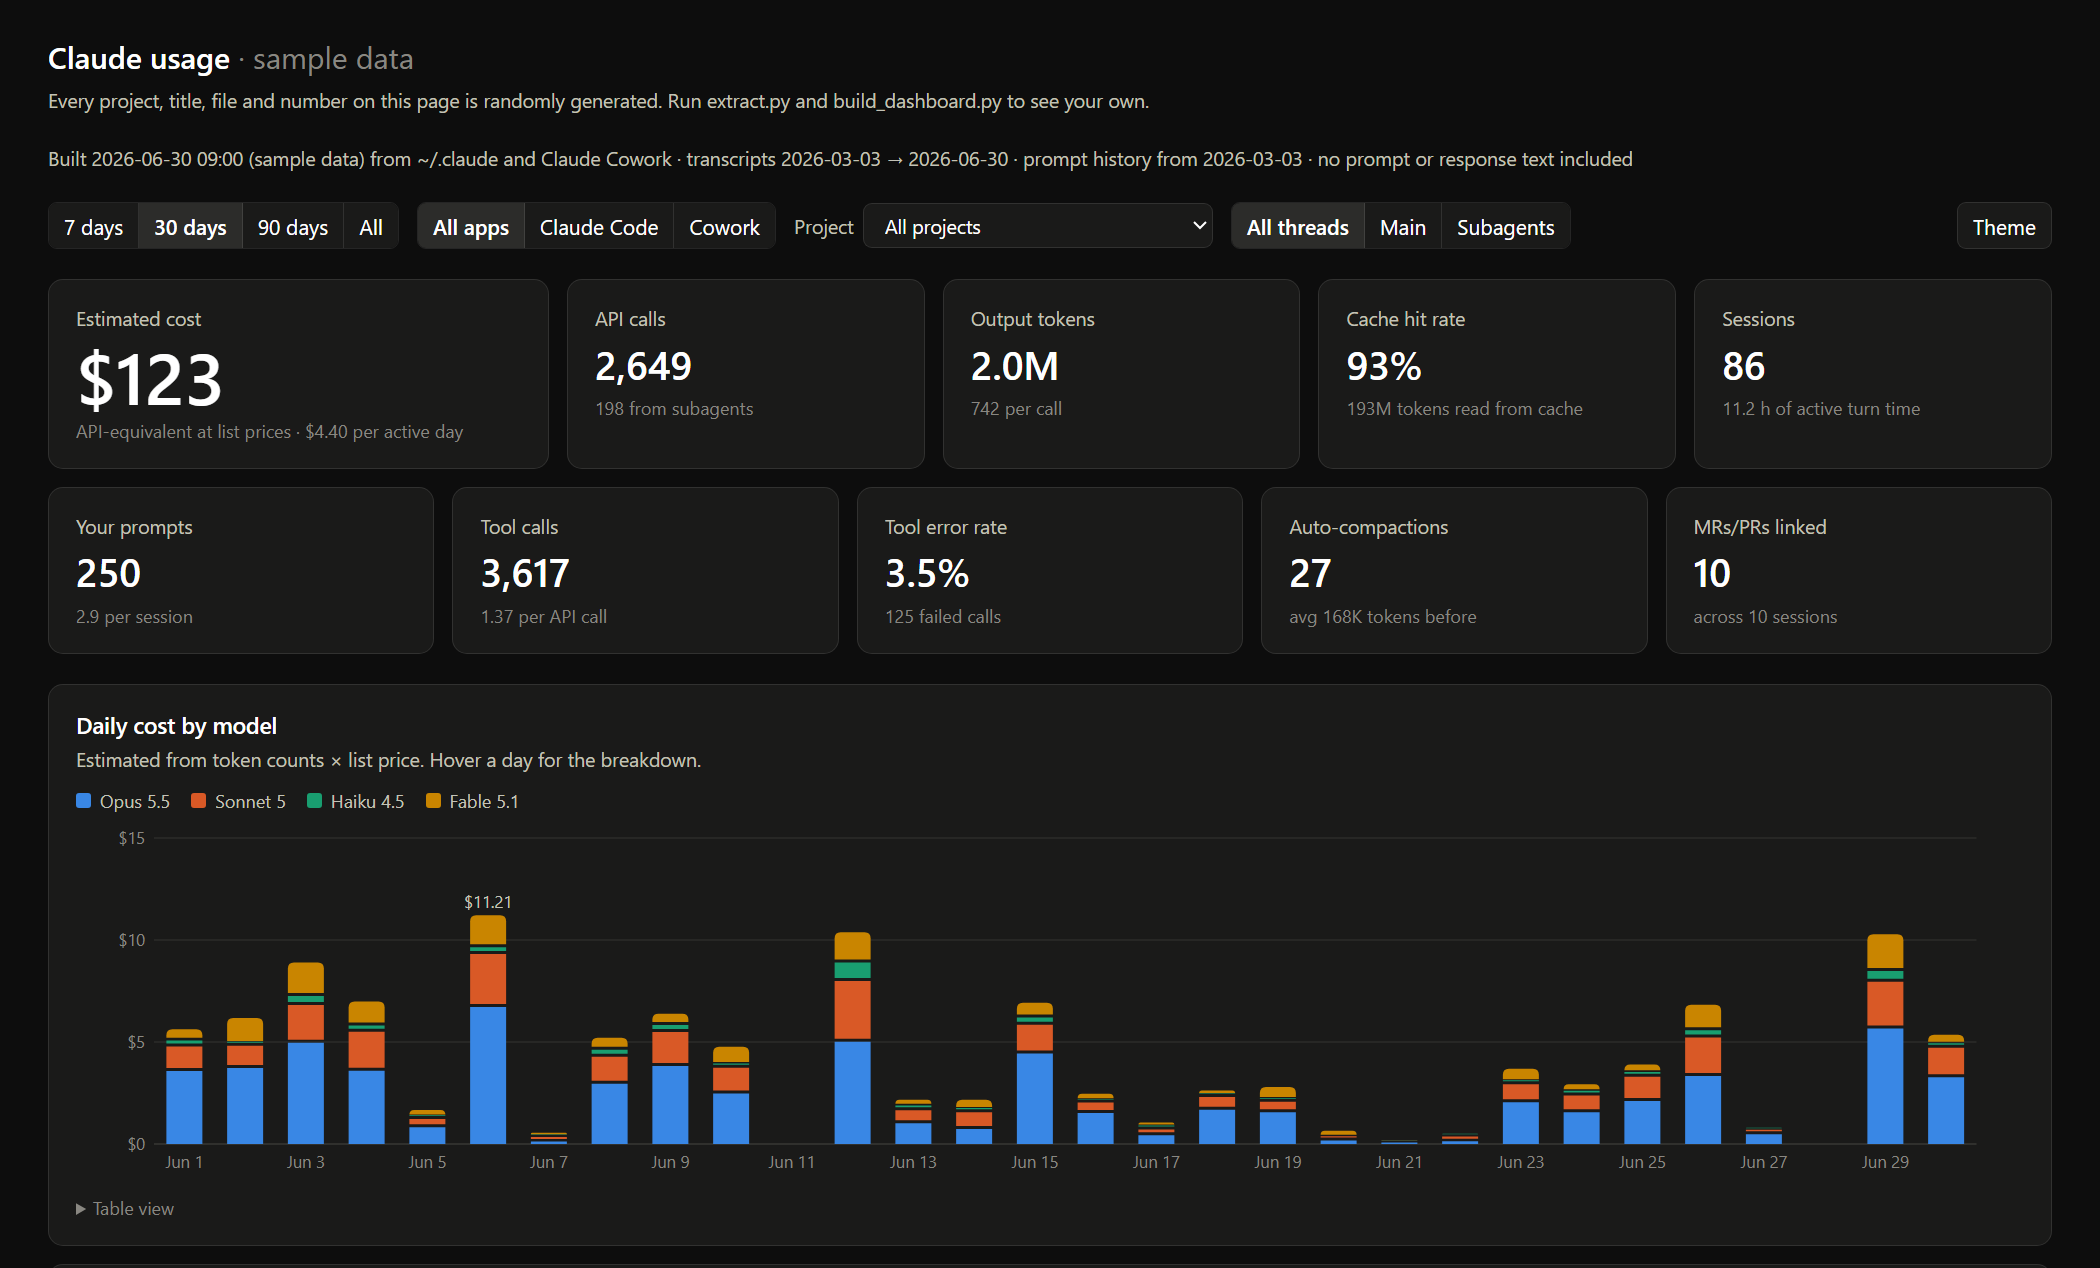Click the Project filter label
Image resolution: width=2100 pixels, height=1268 pixels.
click(824, 227)
